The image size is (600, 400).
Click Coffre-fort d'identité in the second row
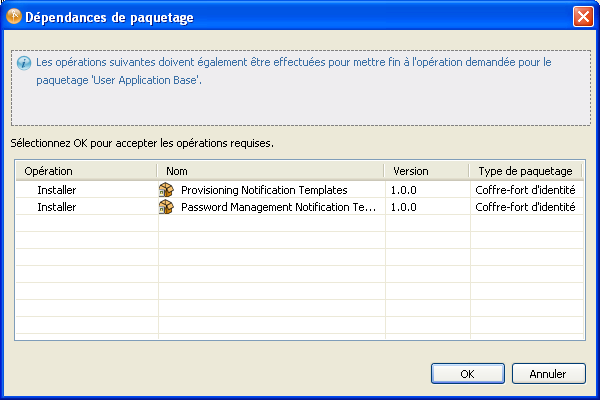coord(525,208)
